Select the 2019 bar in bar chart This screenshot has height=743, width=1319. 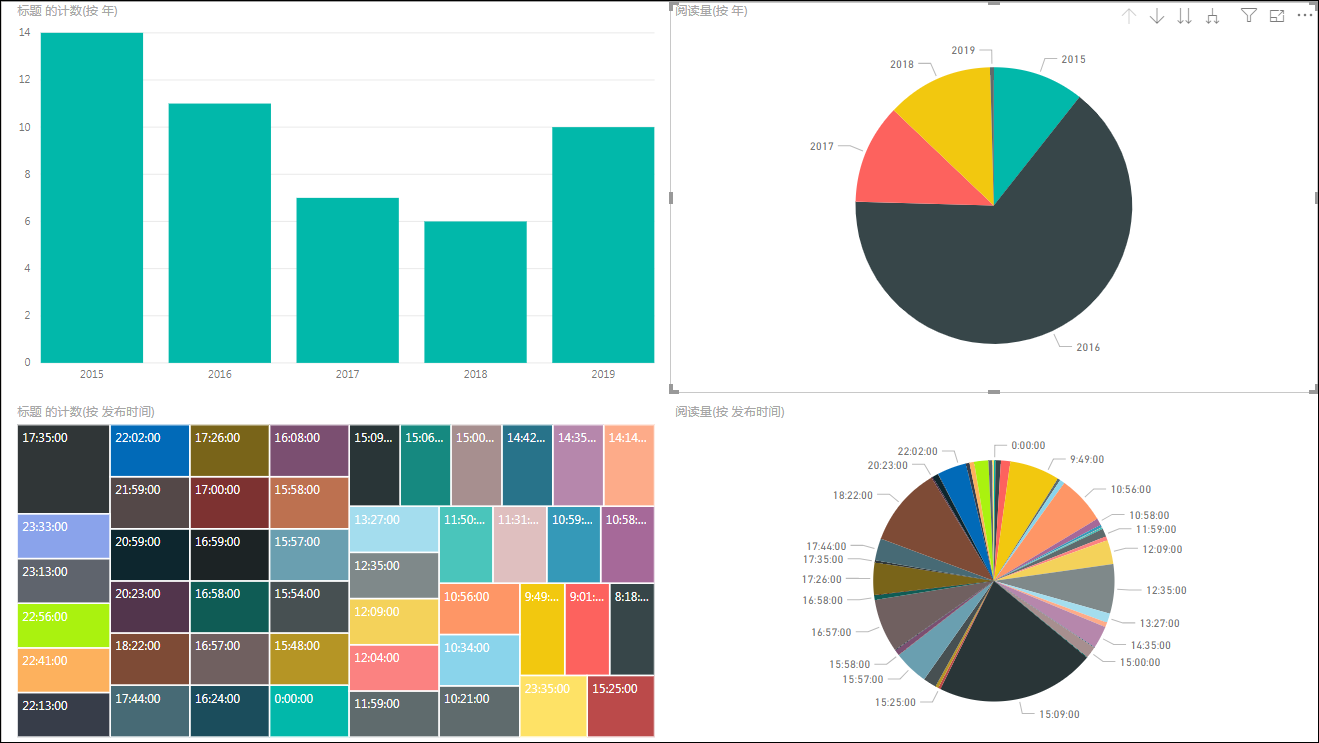coord(604,245)
